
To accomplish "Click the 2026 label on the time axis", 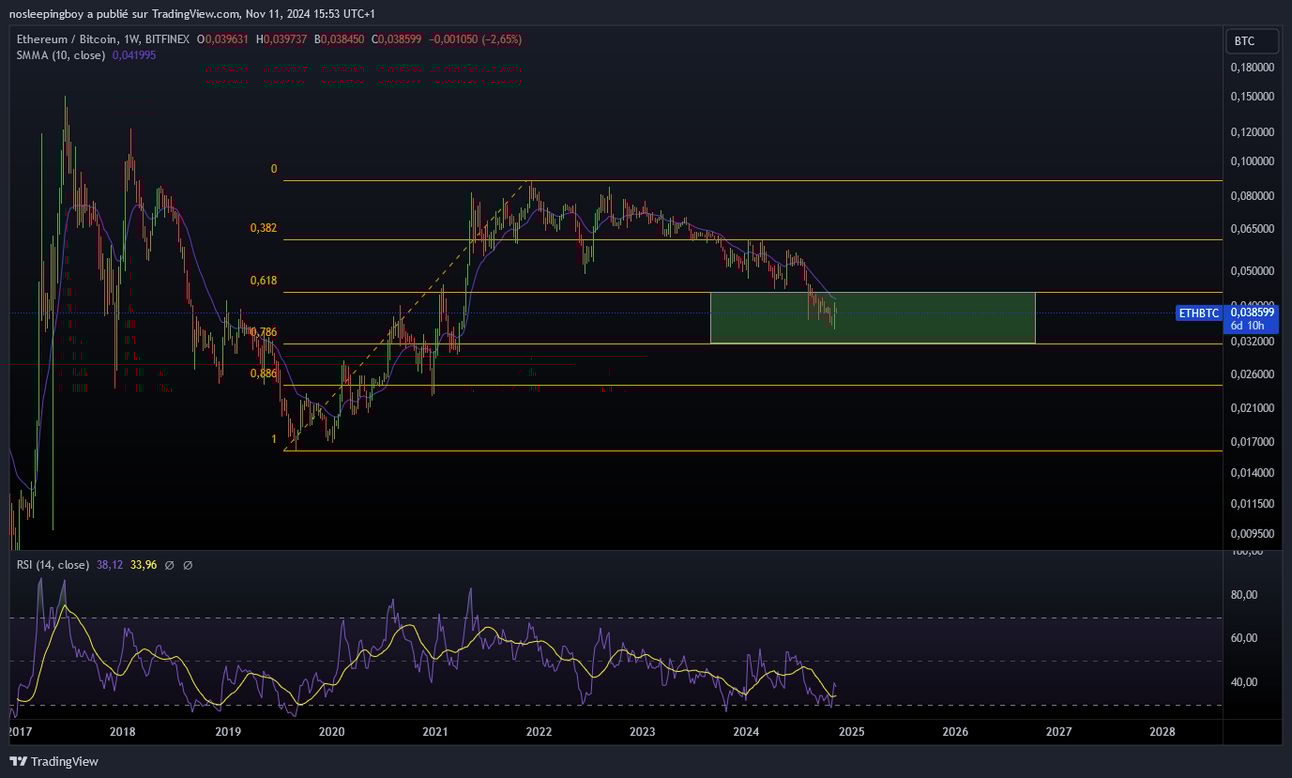I will (955, 732).
